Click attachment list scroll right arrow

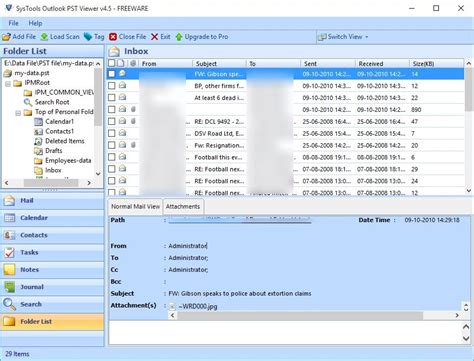tap(457, 315)
